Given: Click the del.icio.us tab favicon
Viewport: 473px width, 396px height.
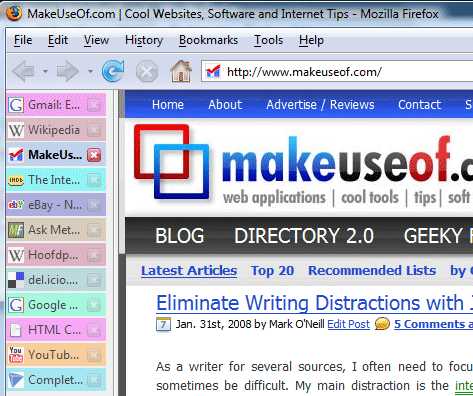Looking at the screenshot, I should 16,280.
